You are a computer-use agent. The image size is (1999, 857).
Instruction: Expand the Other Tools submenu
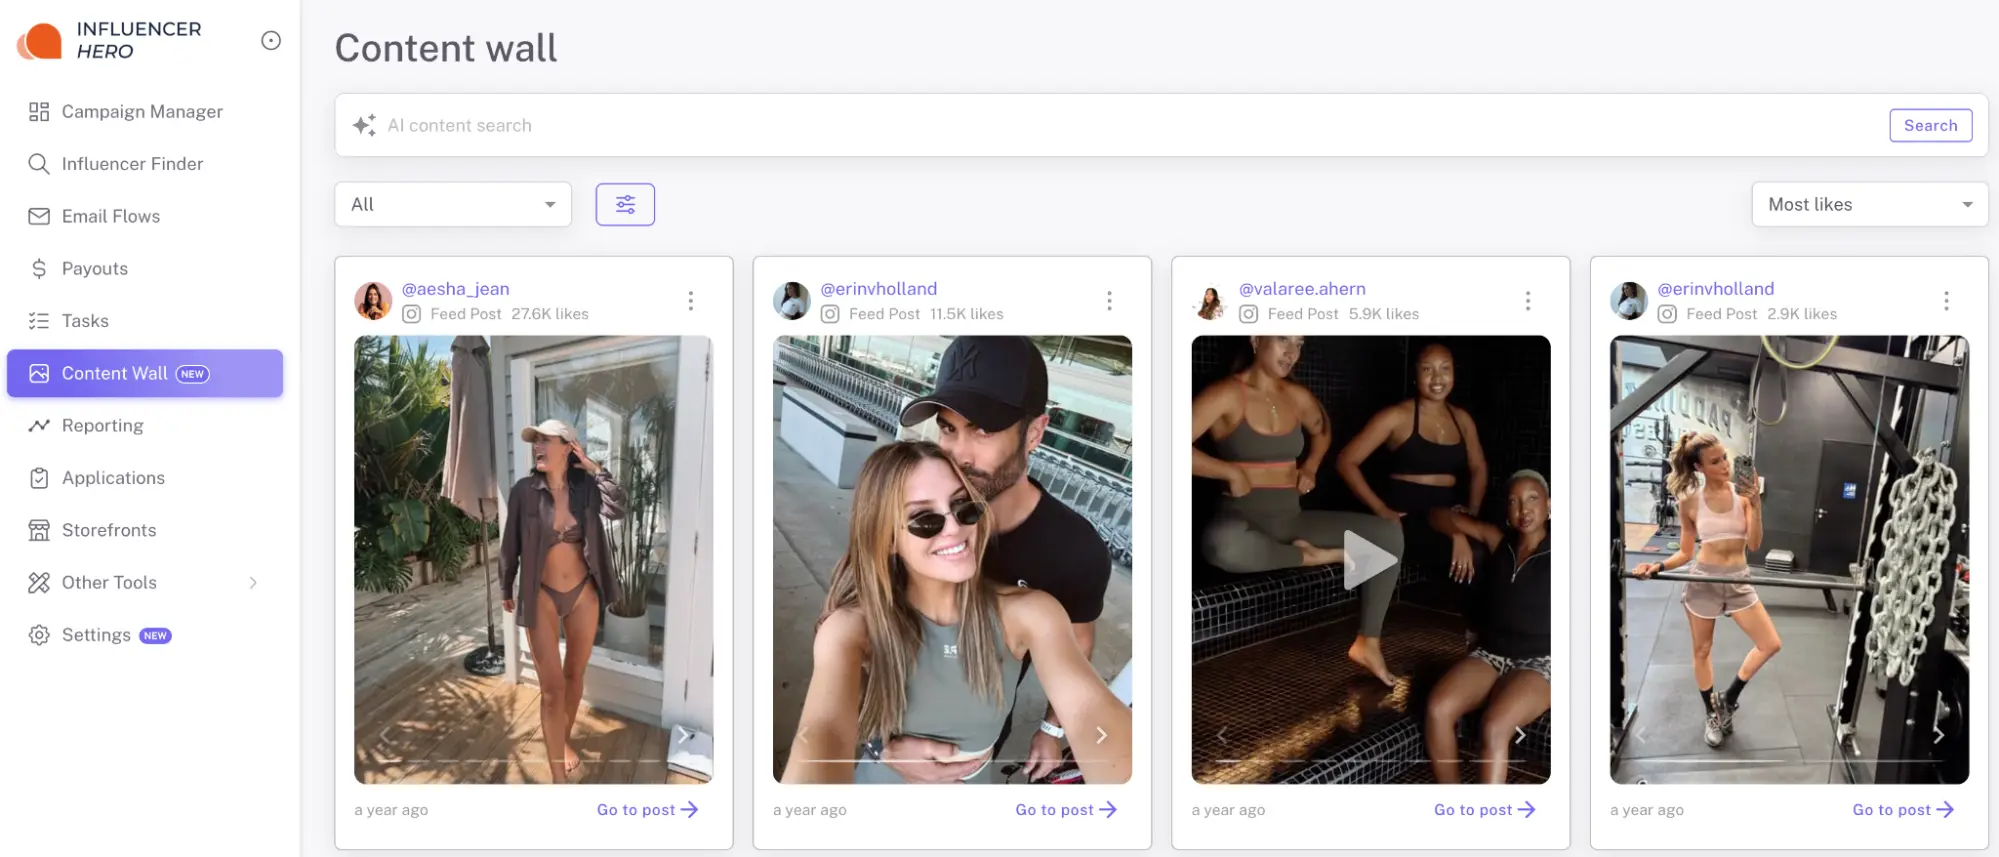pyautogui.click(x=253, y=583)
